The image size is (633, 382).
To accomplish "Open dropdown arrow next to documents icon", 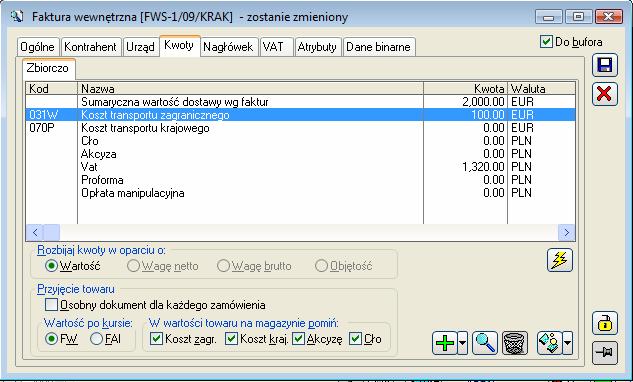I will point(567,343).
